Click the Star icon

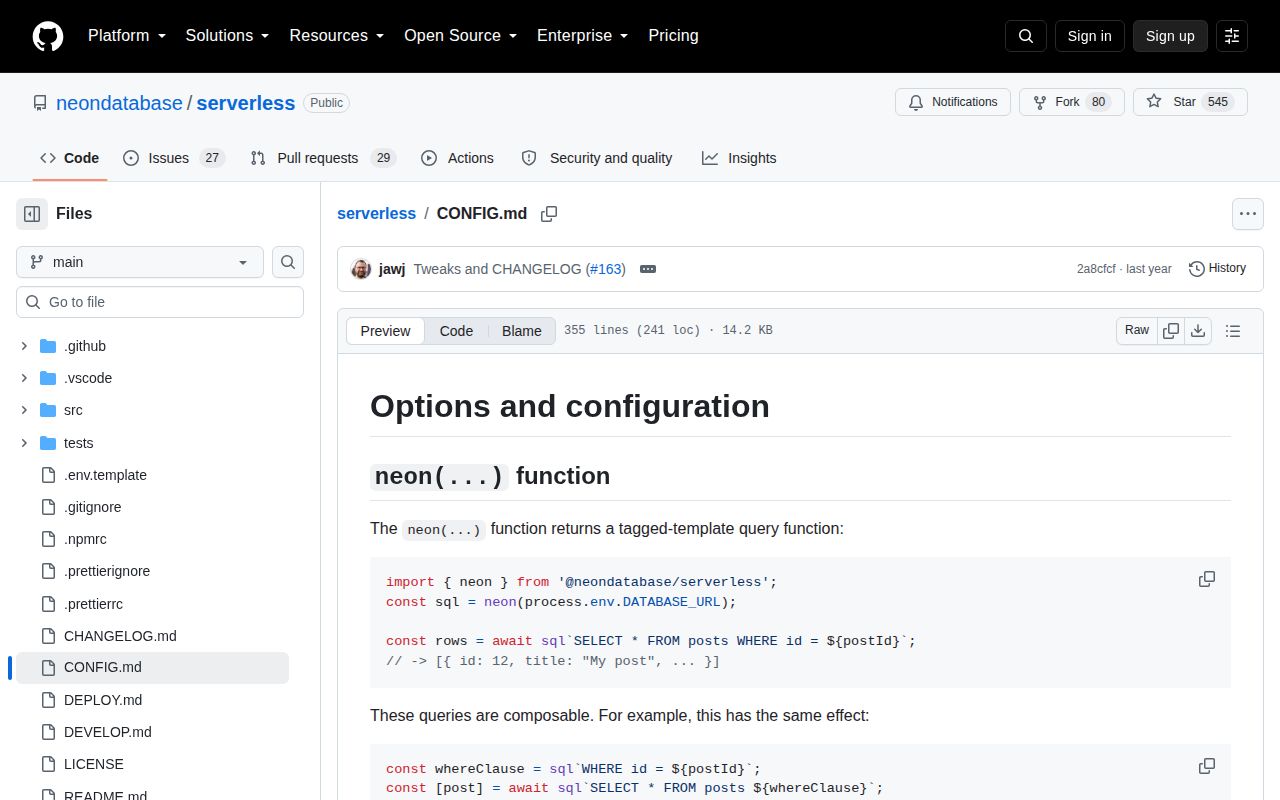click(1154, 102)
